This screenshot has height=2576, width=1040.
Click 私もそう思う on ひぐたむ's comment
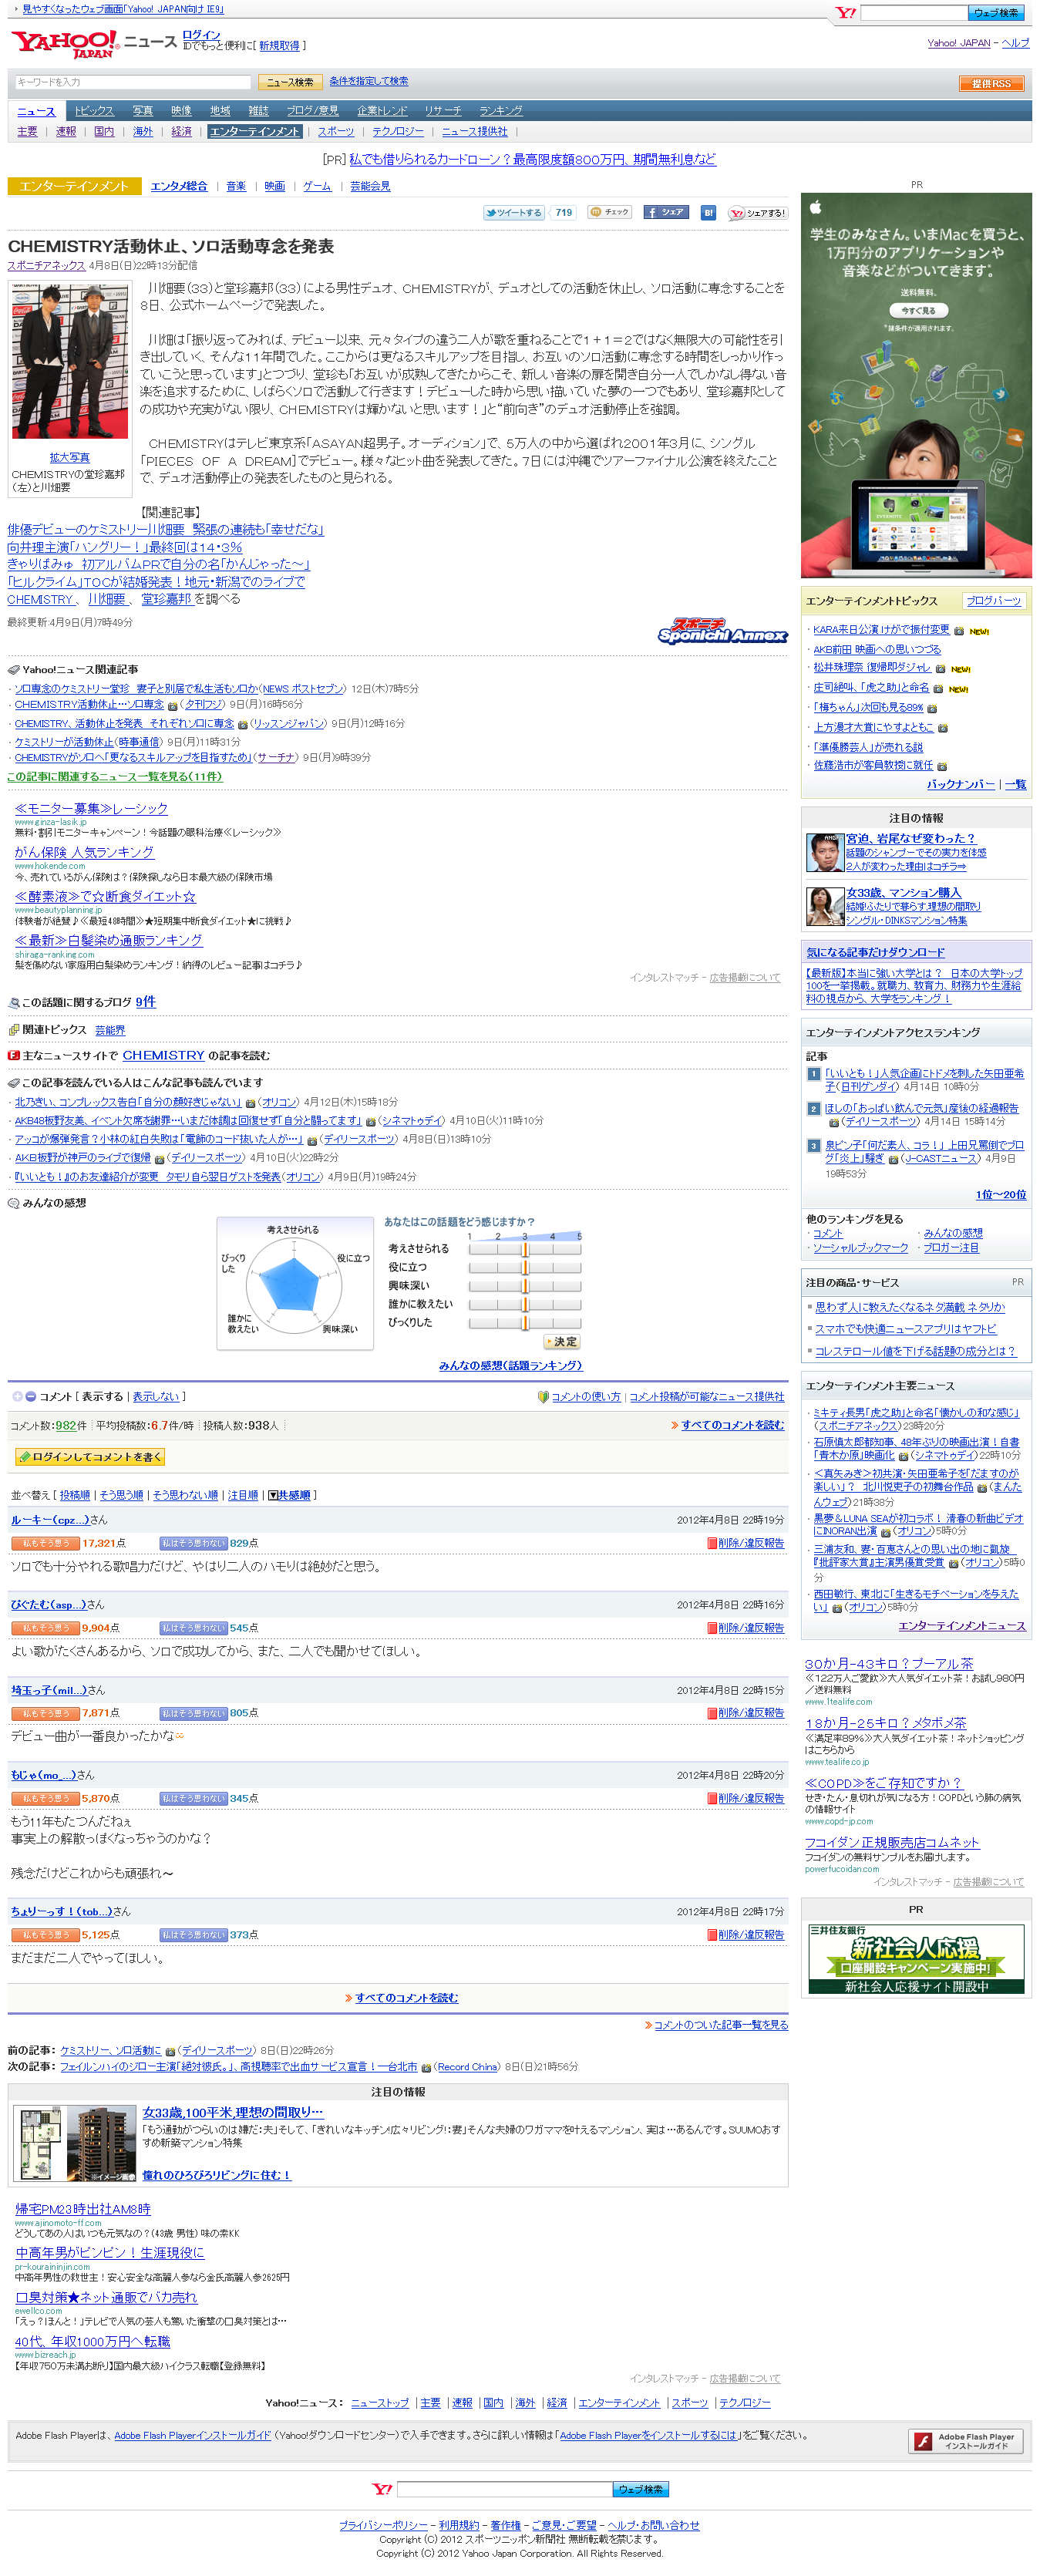[45, 1628]
